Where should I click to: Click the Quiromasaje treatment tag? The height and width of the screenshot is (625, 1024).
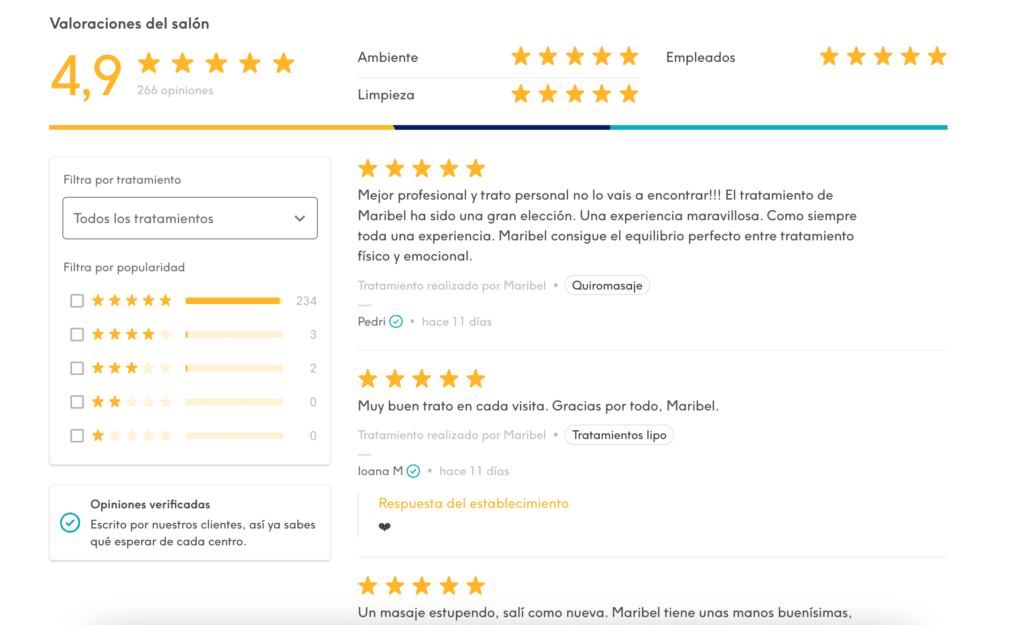point(607,286)
